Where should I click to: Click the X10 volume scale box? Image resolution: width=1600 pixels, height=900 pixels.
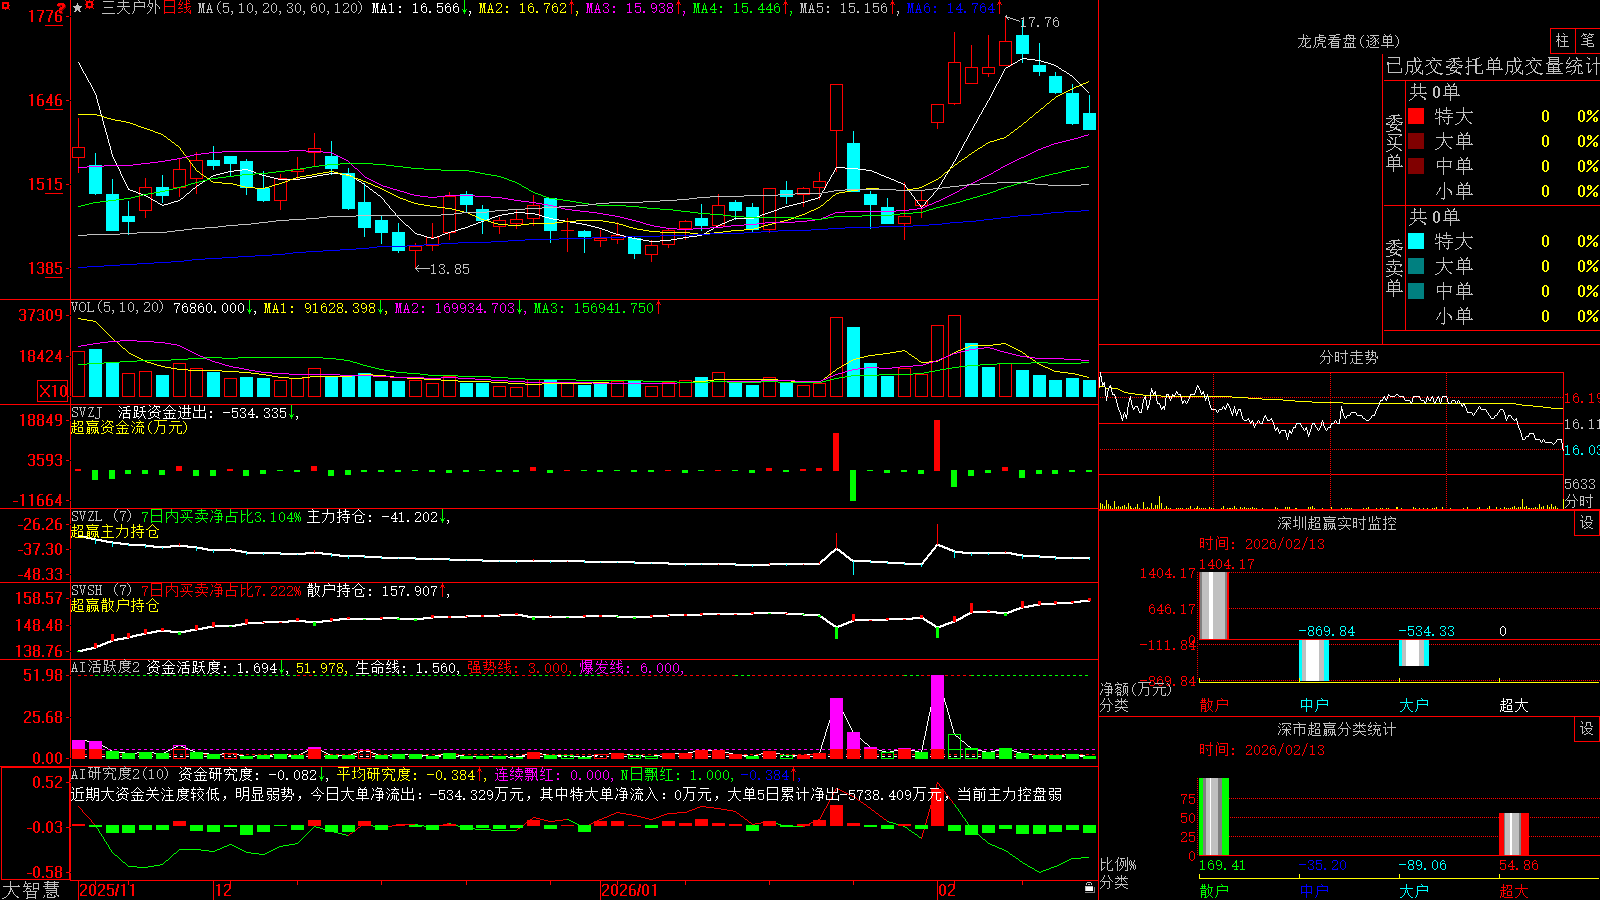(53, 391)
